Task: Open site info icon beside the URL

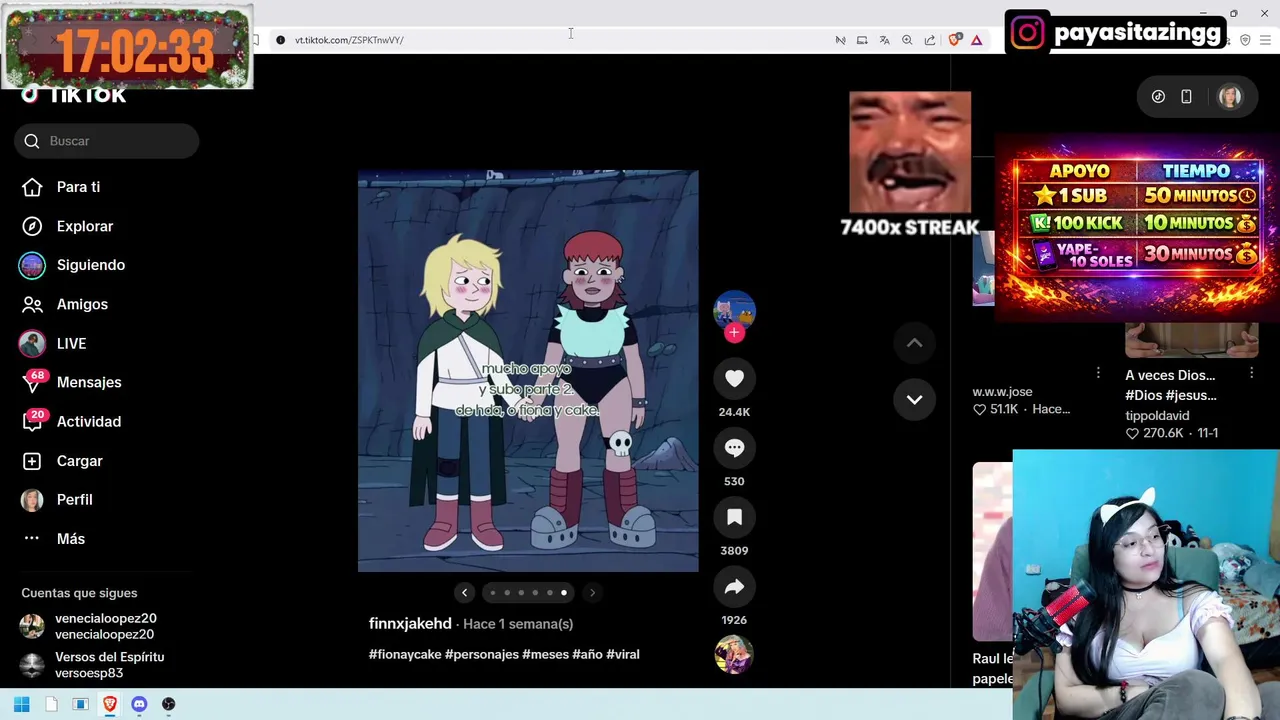Action: (280, 40)
